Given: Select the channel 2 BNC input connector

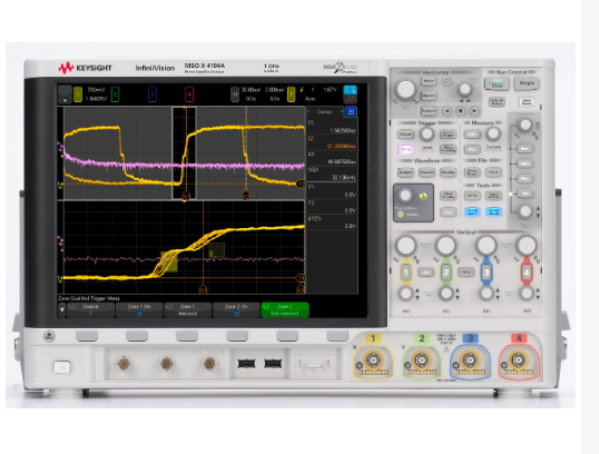Looking at the screenshot, I should pyautogui.click(x=421, y=360).
